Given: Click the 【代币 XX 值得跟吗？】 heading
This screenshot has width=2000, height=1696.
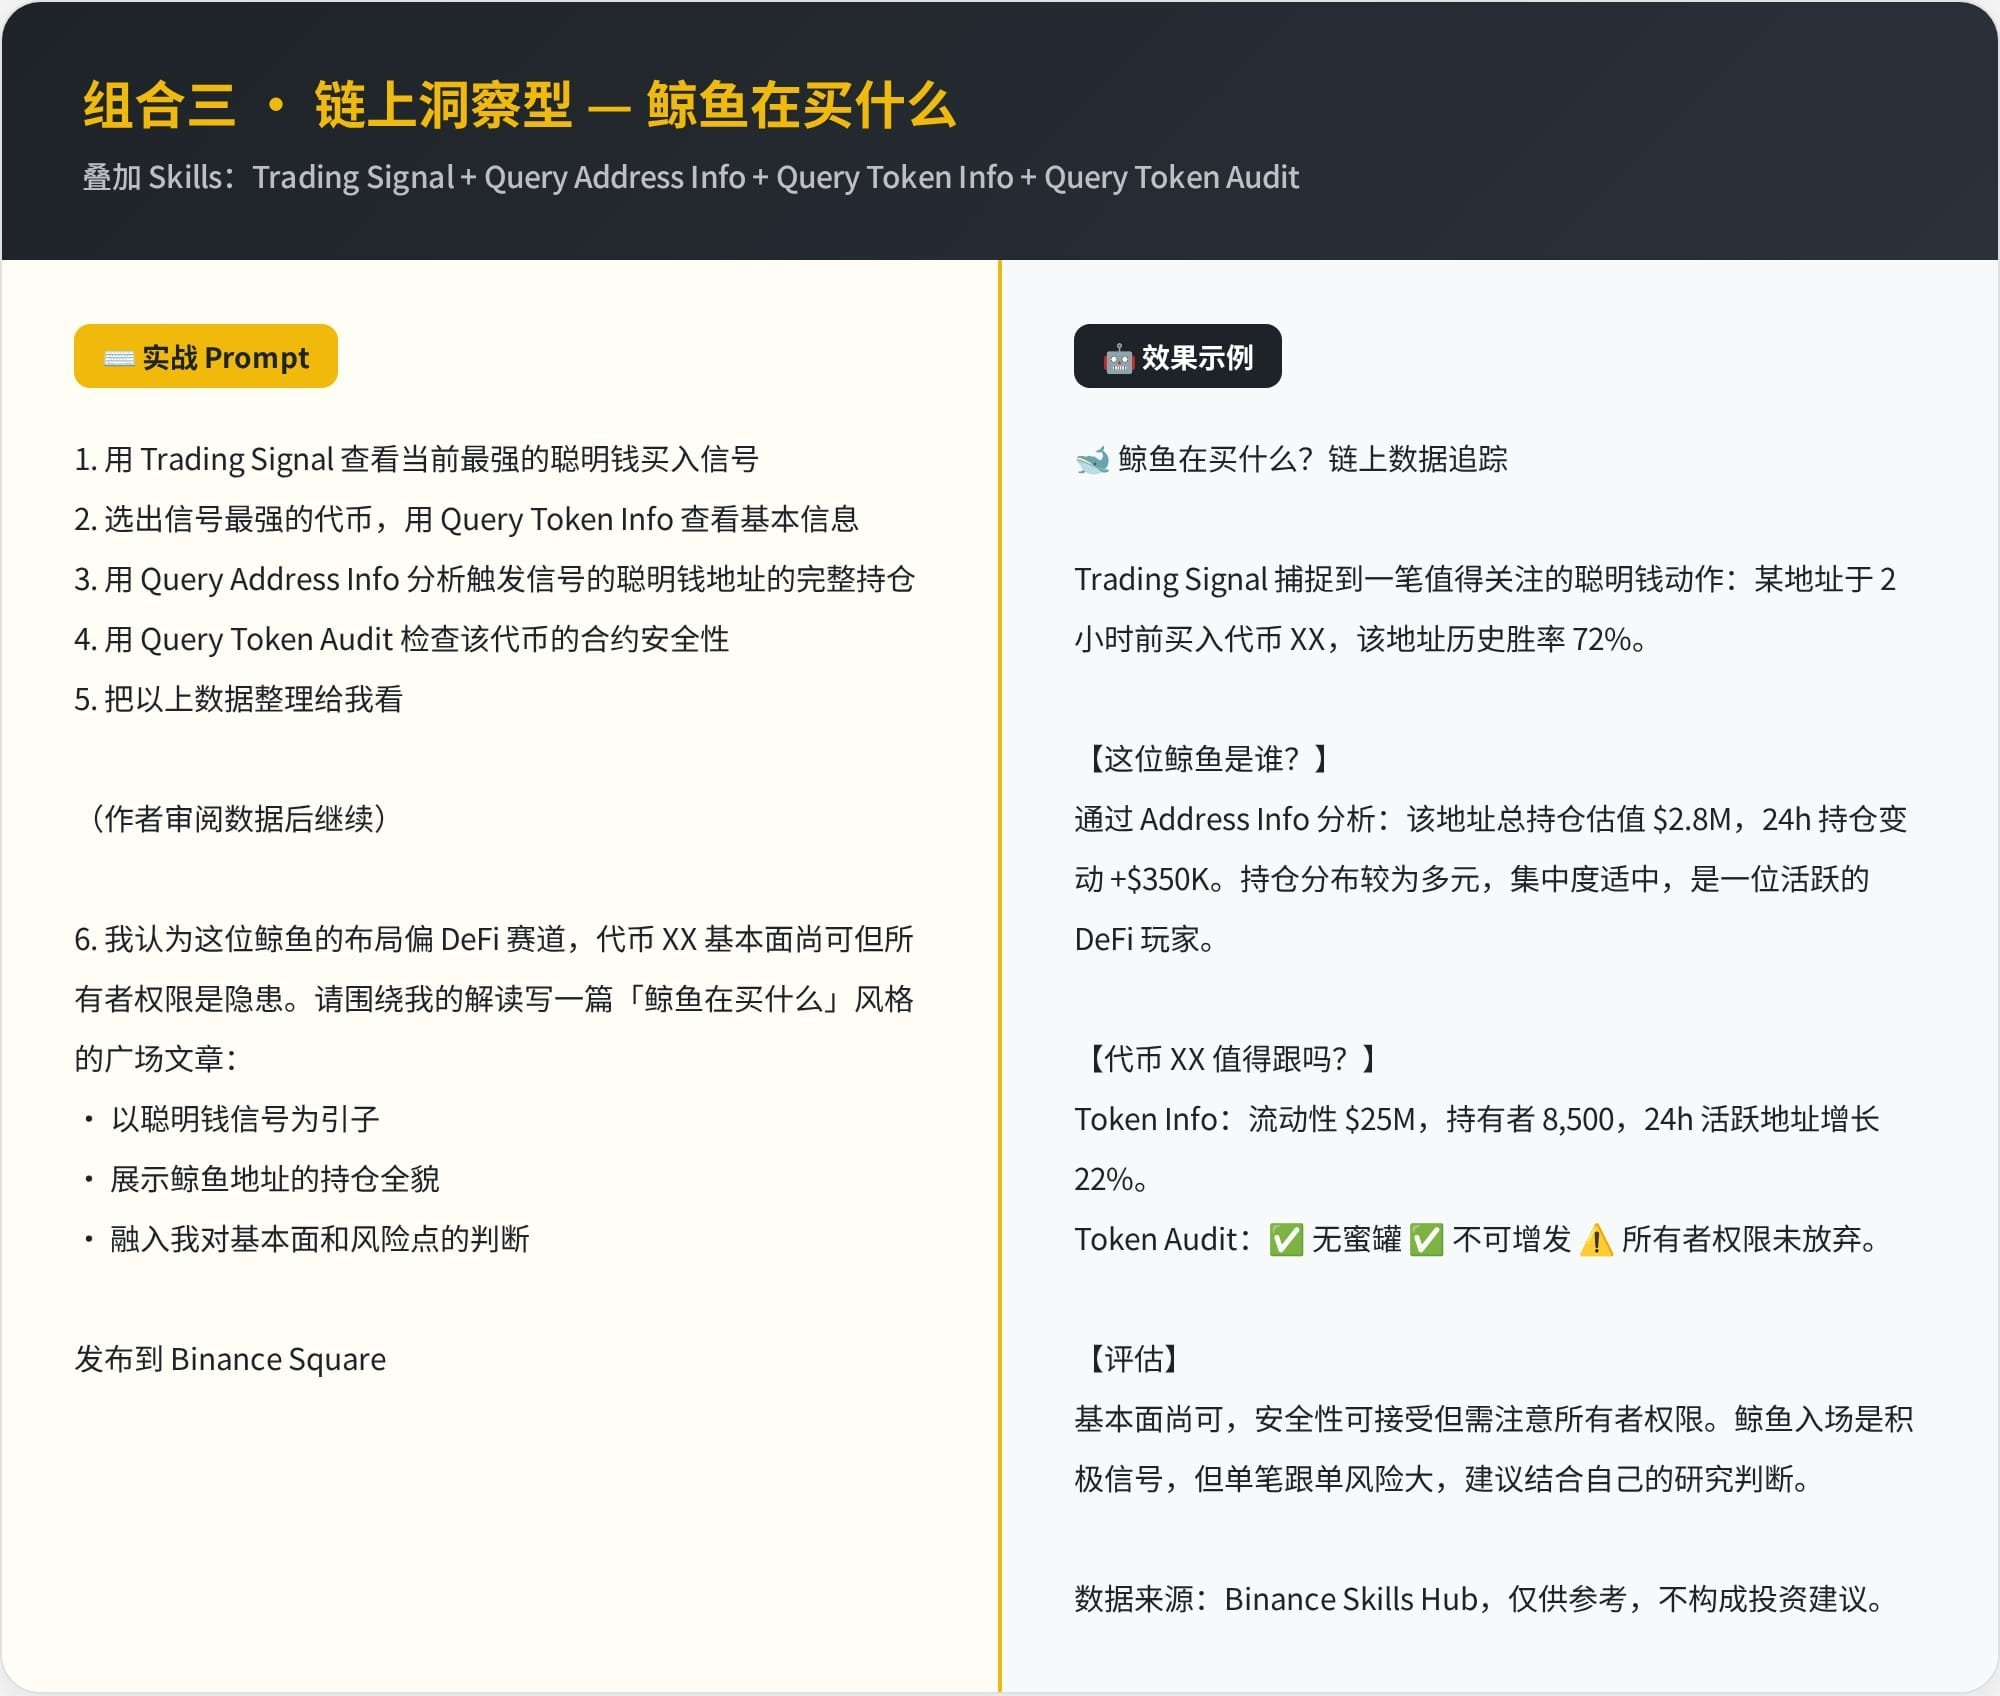Looking at the screenshot, I should pyautogui.click(x=1230, y=1059).
